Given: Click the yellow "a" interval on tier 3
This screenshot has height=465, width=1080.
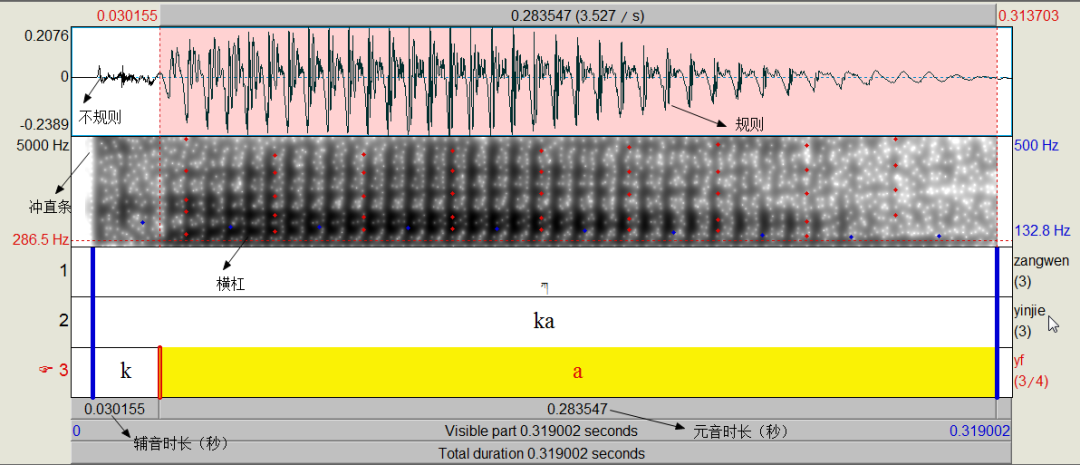Looking at the screenshot, I should (x=578, y=372).
